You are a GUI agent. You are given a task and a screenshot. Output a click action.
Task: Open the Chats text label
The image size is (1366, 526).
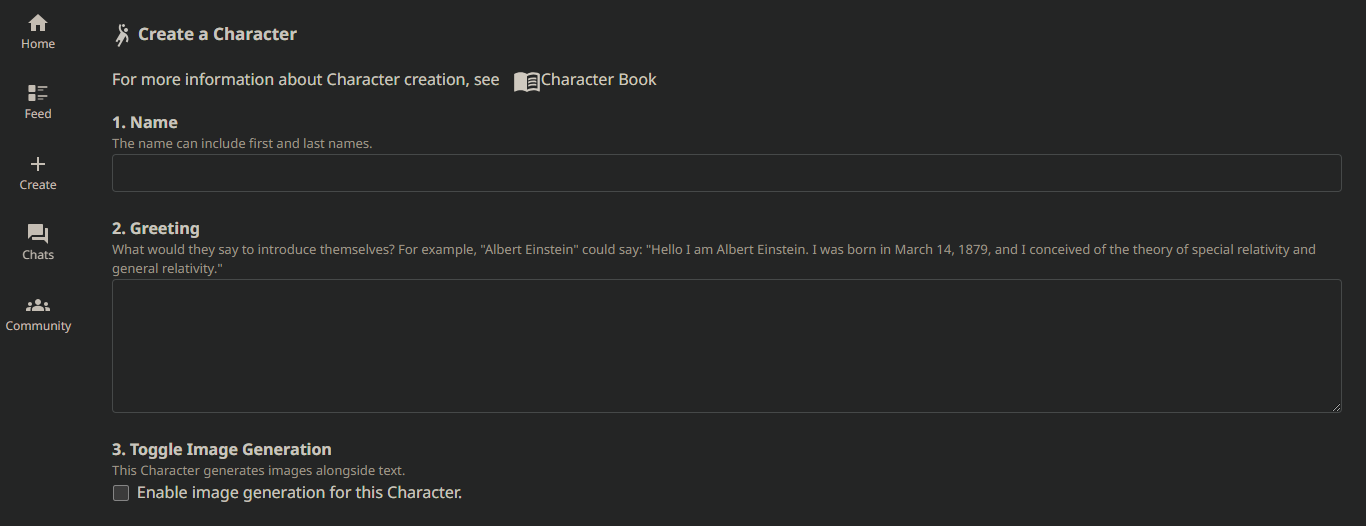tap(38, 255)
